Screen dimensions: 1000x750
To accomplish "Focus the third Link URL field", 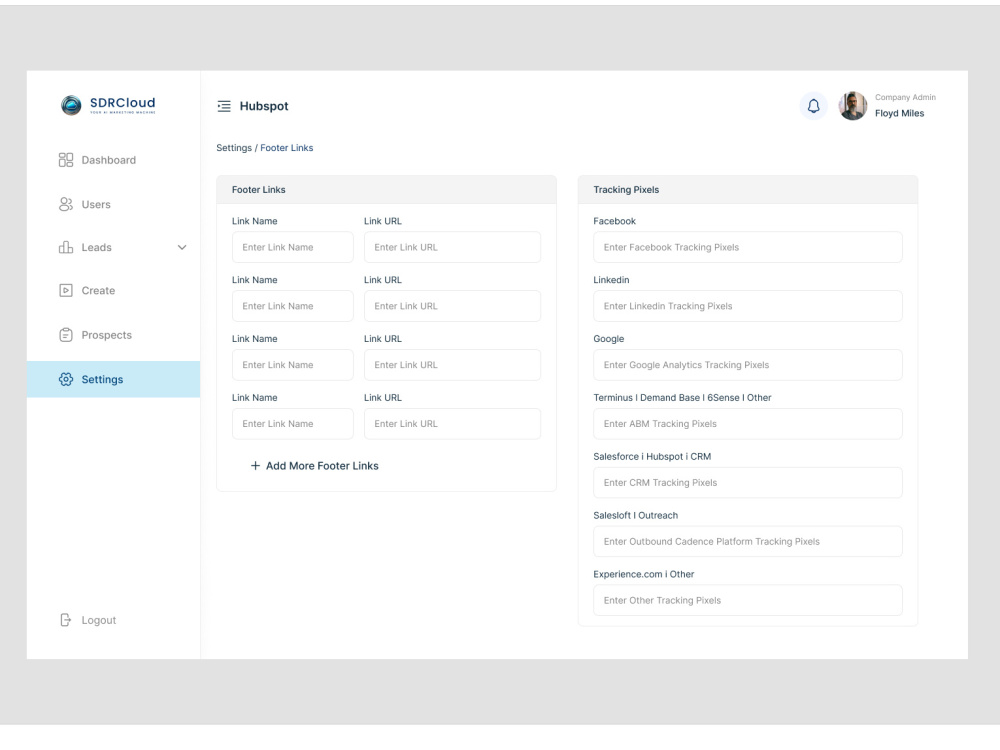I will pos(452,365).
